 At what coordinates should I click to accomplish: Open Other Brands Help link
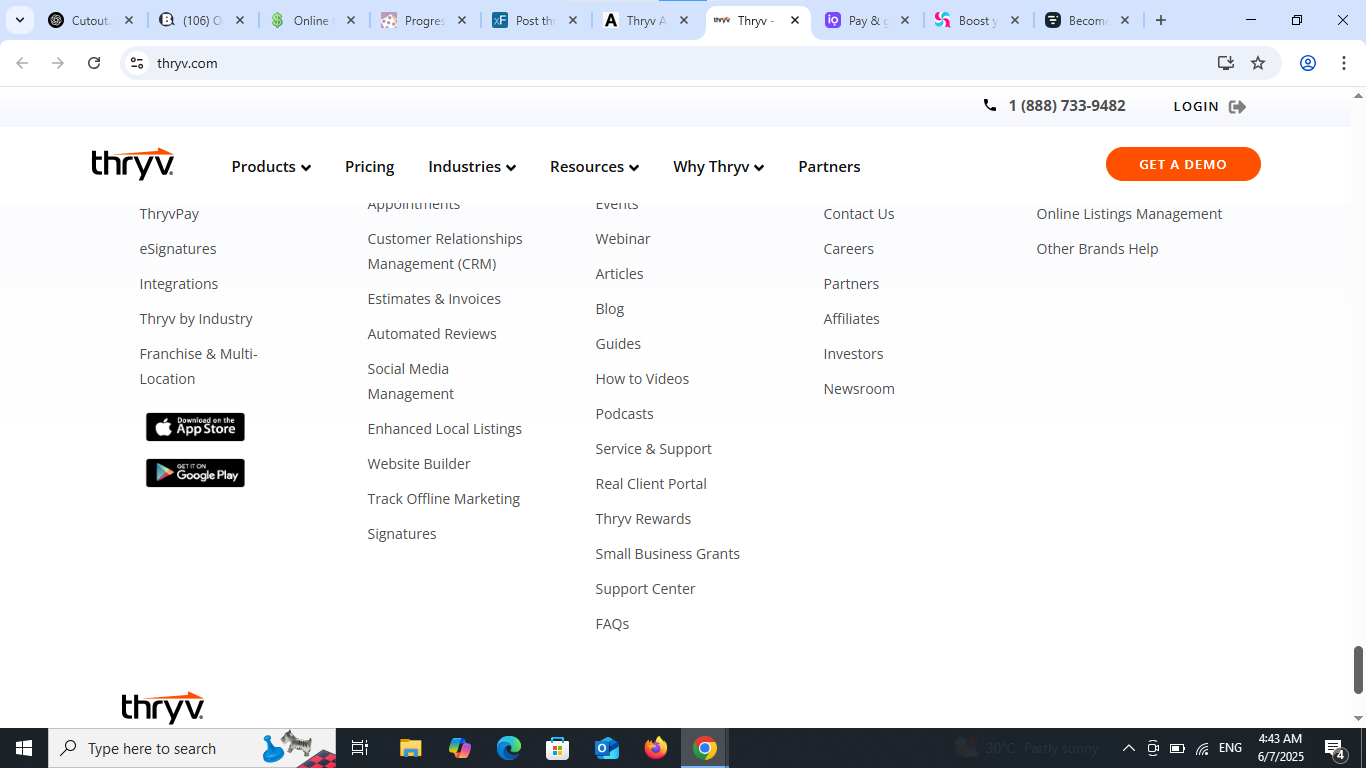click(1097, 249)
